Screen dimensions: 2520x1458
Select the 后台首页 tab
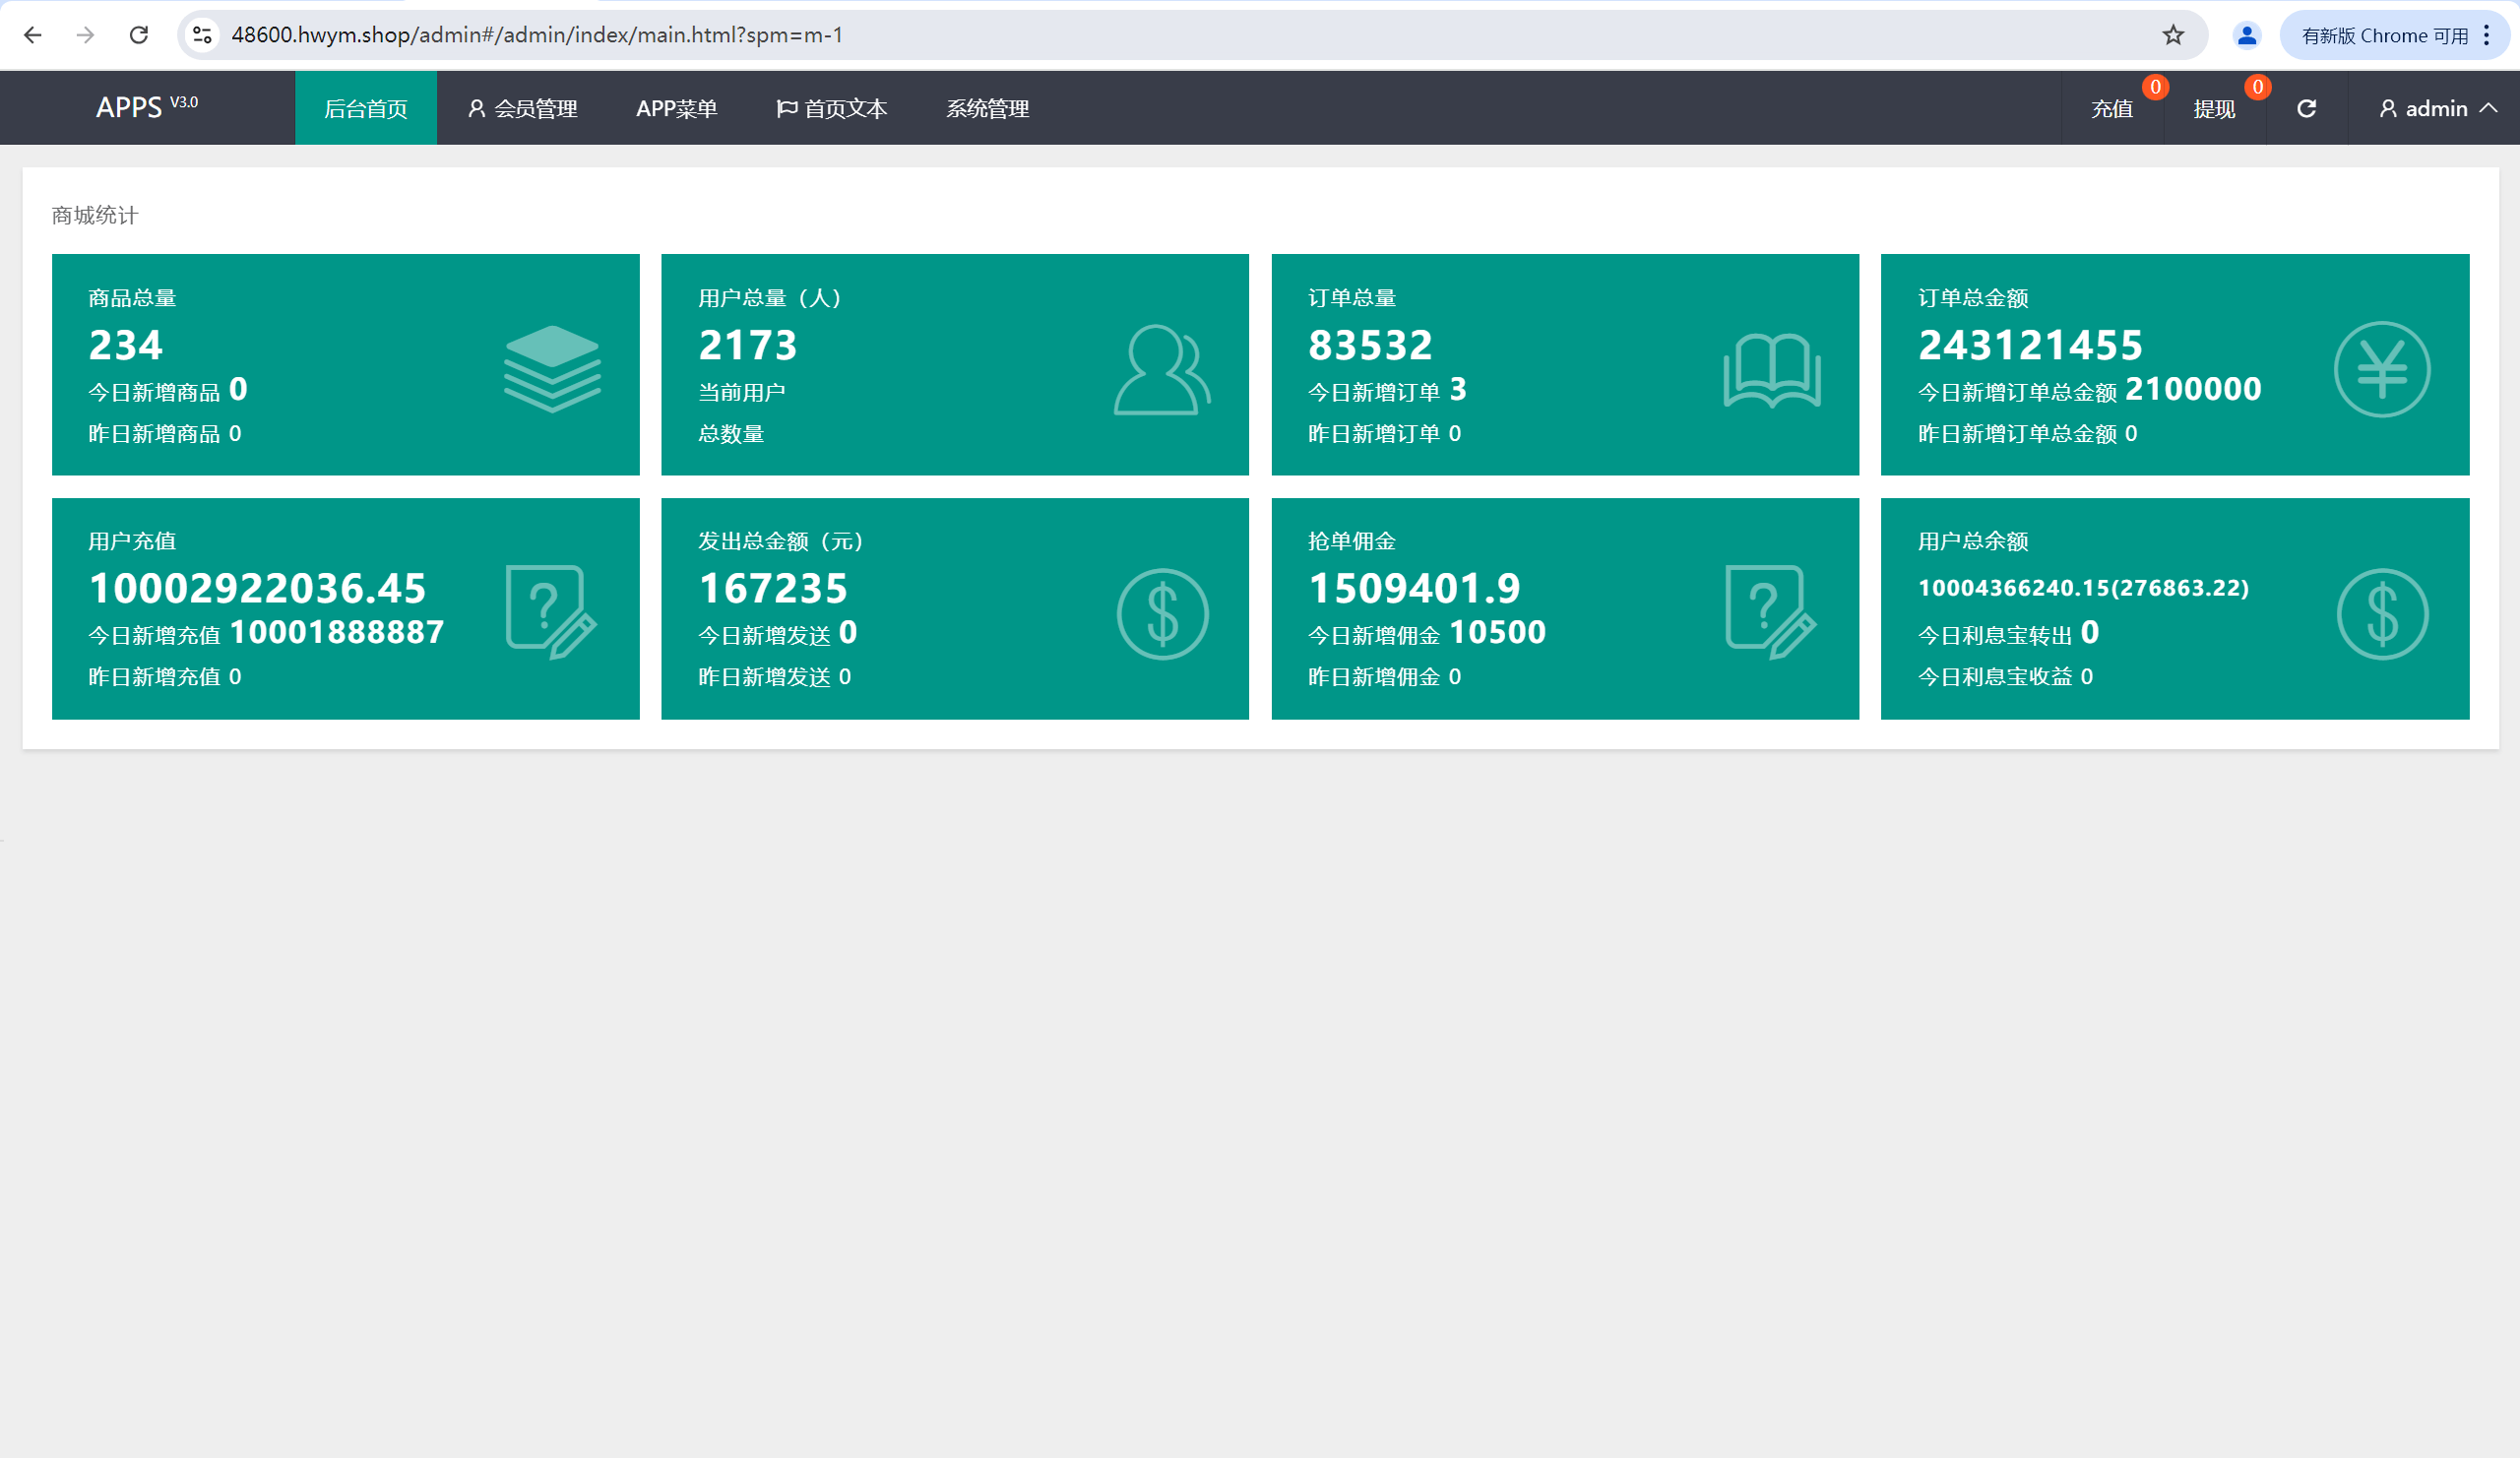point(365,108)
